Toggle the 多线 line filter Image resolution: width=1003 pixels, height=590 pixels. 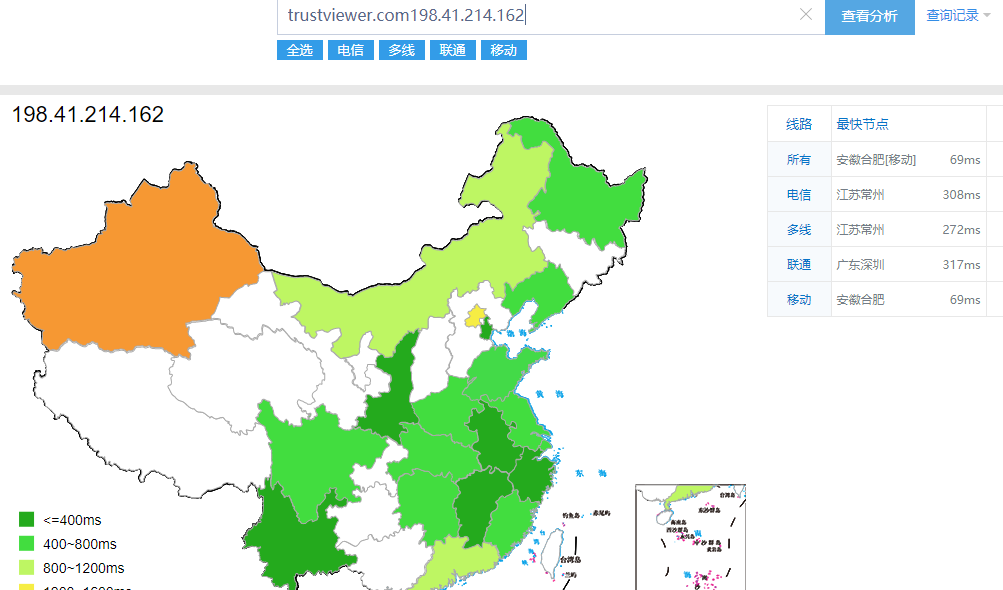(402, 50)
